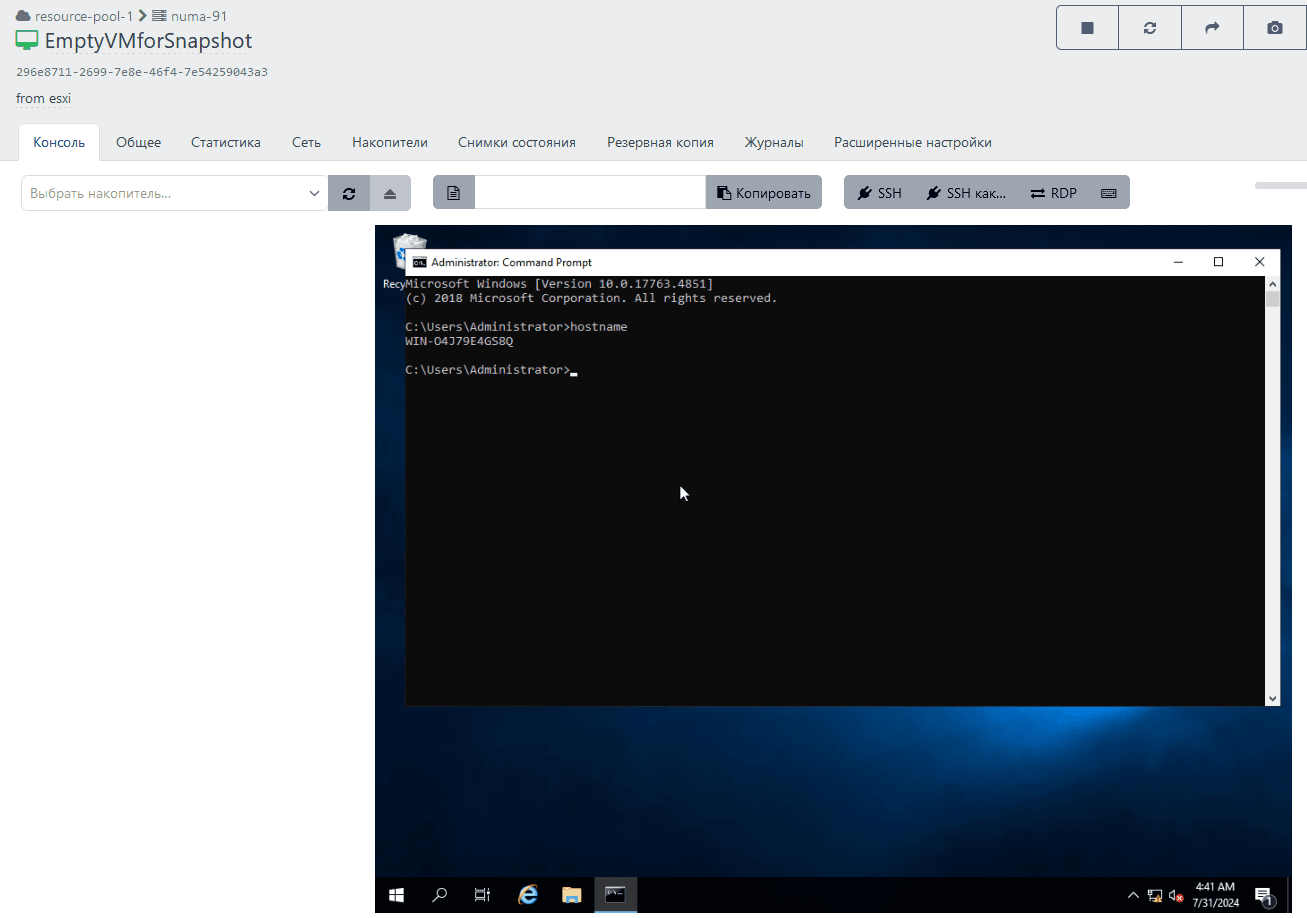Image resolution: width=1307 pixels, height=918 pixels.
Task: Click the VM restart icon in header
Action: 1150,28
